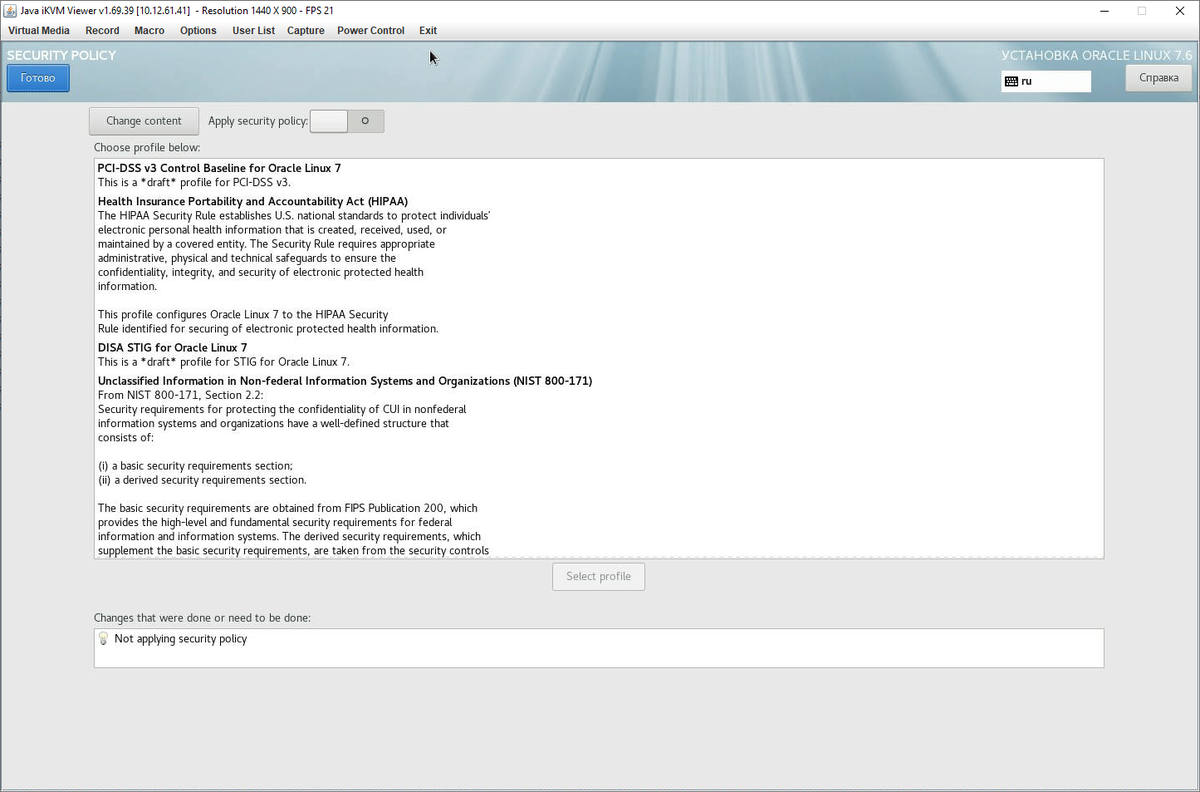This screenshot has height=792, width=1200.
Task: Click the Справка help button
Action: point(1158,78)
